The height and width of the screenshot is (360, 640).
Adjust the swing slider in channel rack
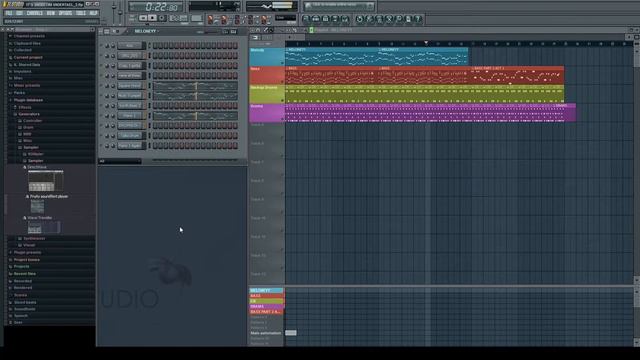click(x=211, y=31)
